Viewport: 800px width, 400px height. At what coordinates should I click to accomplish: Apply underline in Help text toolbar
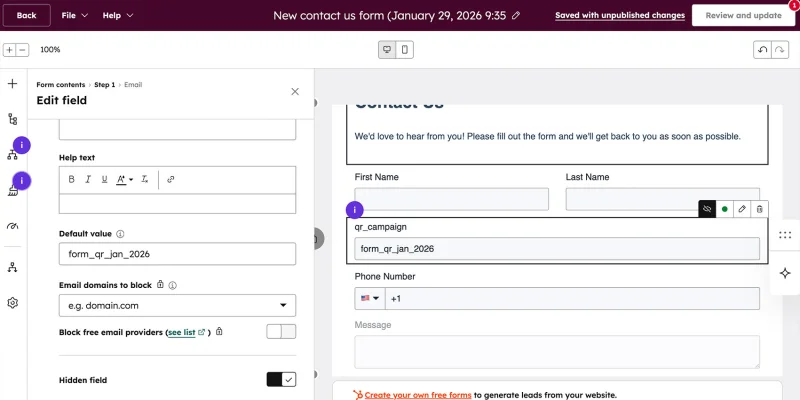105,179
